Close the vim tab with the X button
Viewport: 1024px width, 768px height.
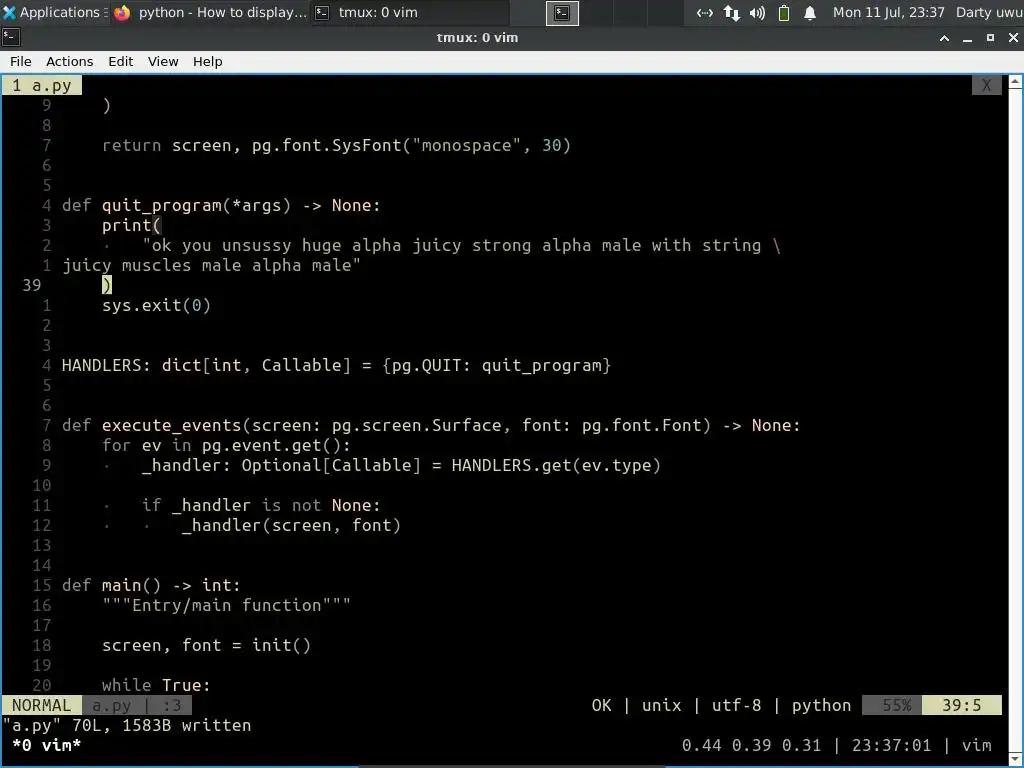point(986,86)
